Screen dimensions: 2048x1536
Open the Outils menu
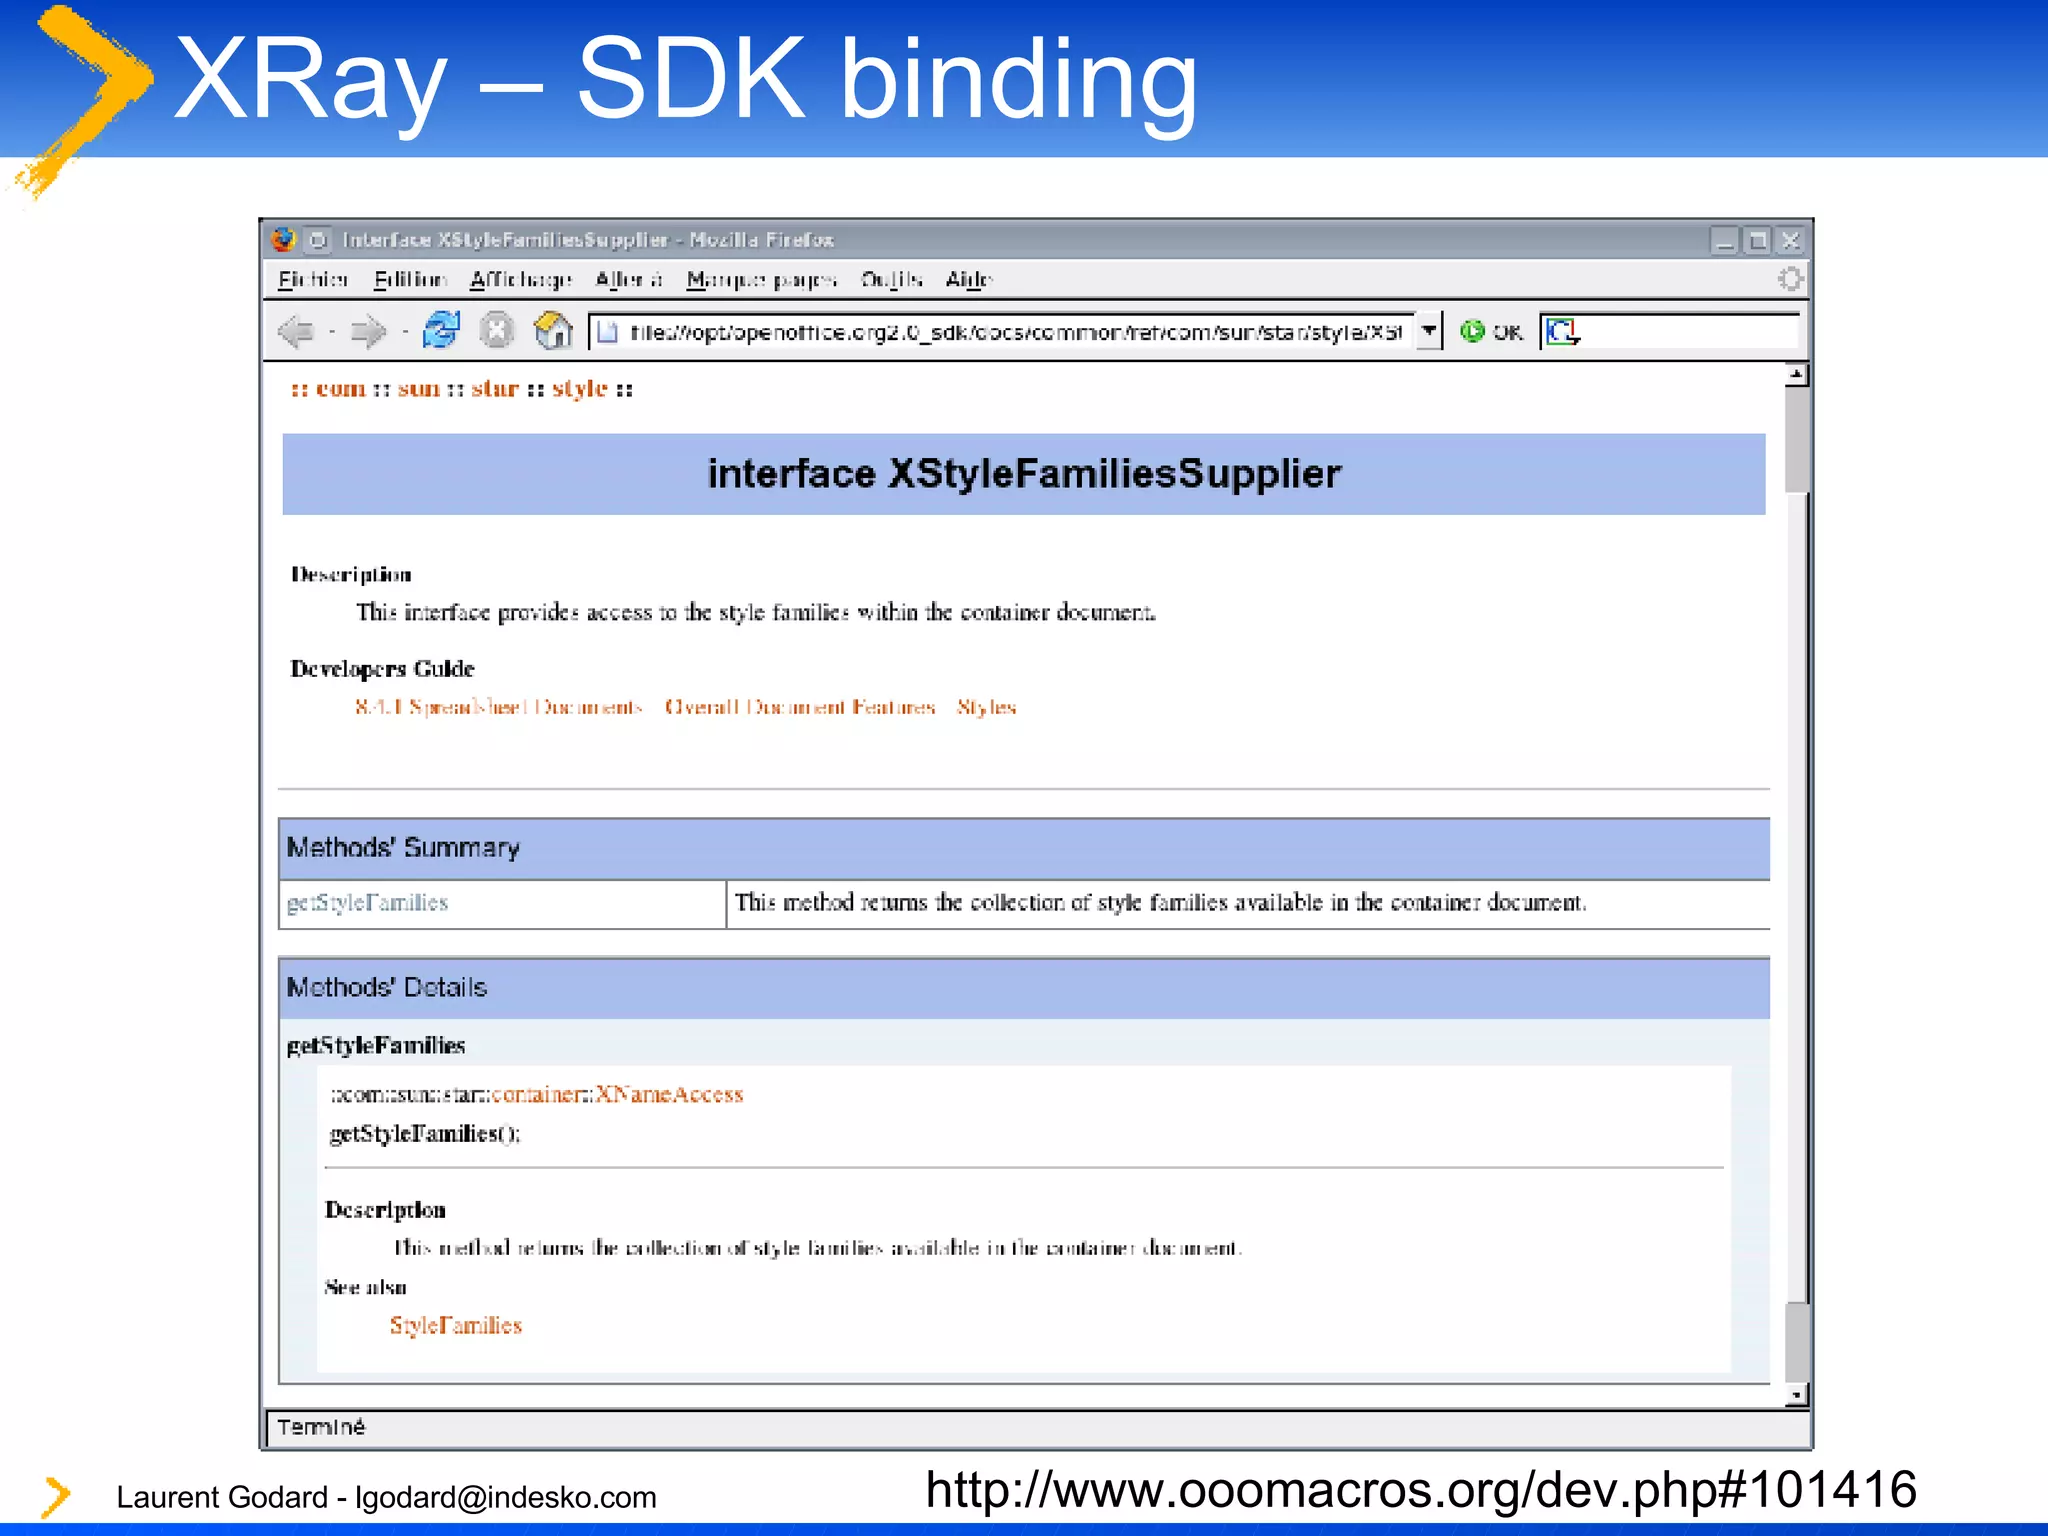(x=892, y=280)
